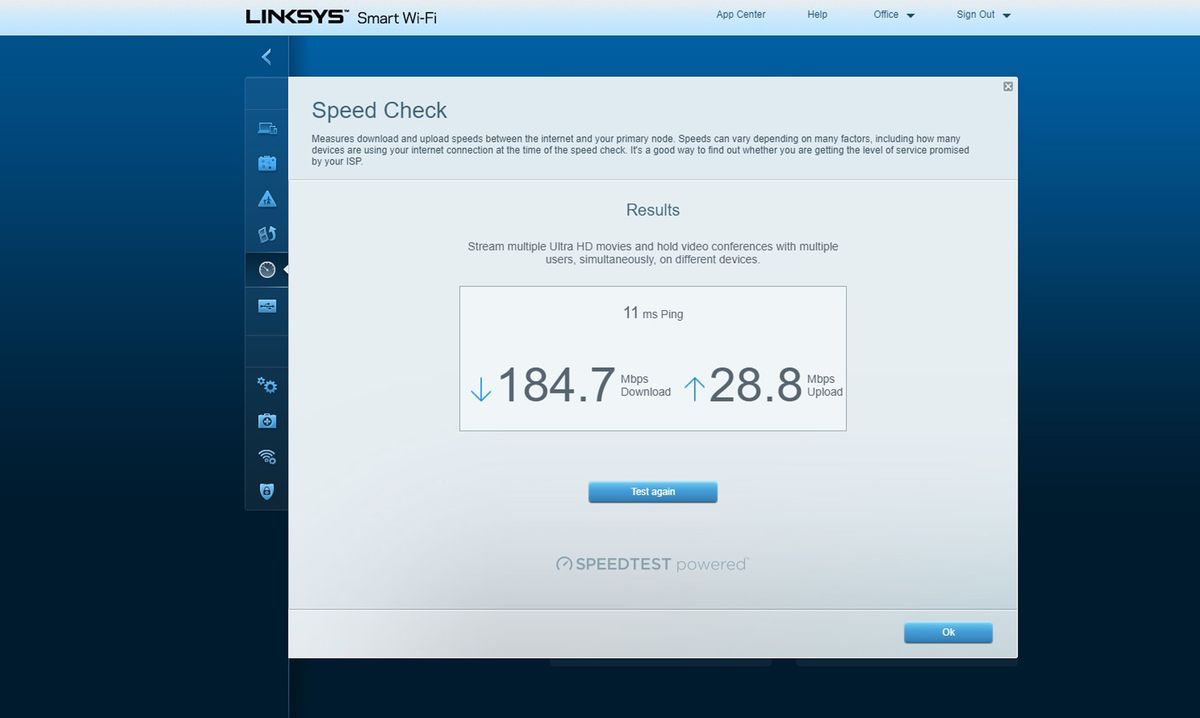Viewport: 1200px width, 718px height.
Task: Open the Guest Access calendar icon
Action: coord(267,163)
